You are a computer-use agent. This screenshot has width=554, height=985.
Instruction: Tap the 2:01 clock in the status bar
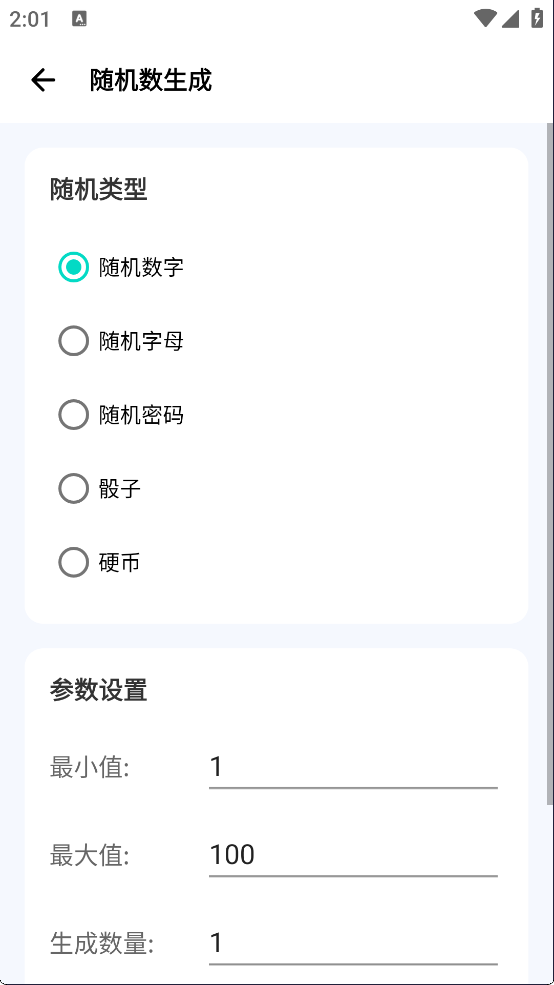(x=30, y=19)
